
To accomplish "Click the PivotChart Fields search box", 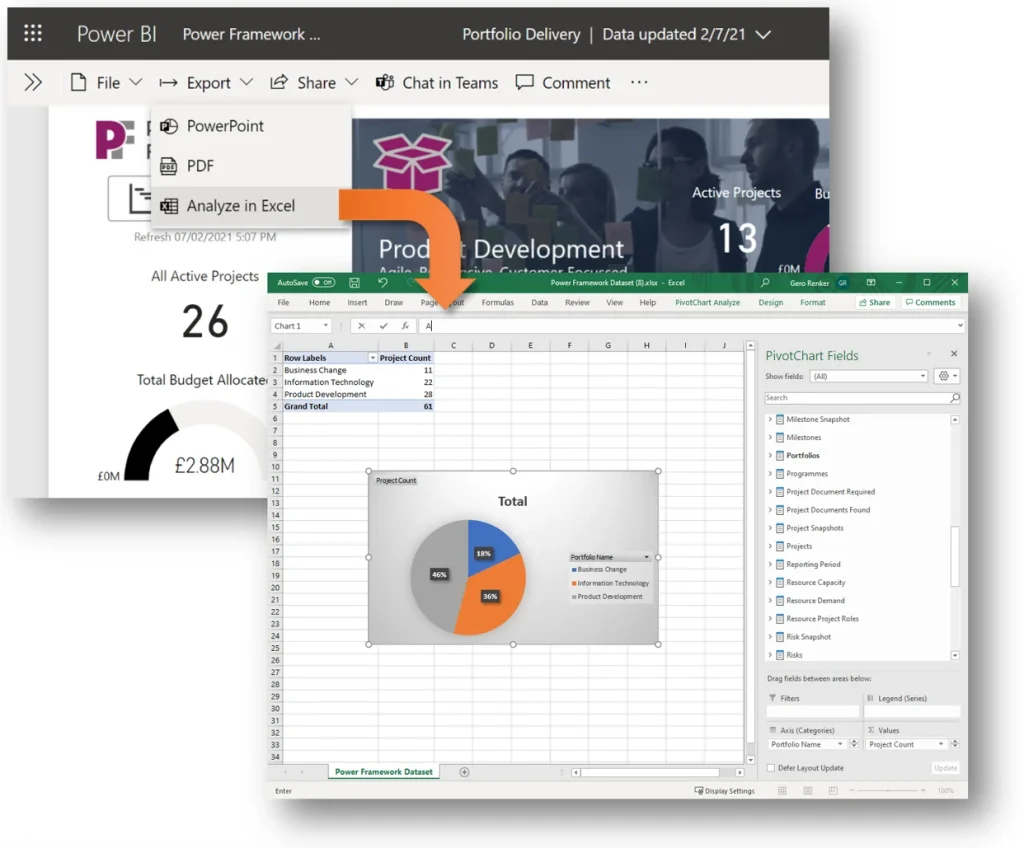I will [x=857, y=398].
